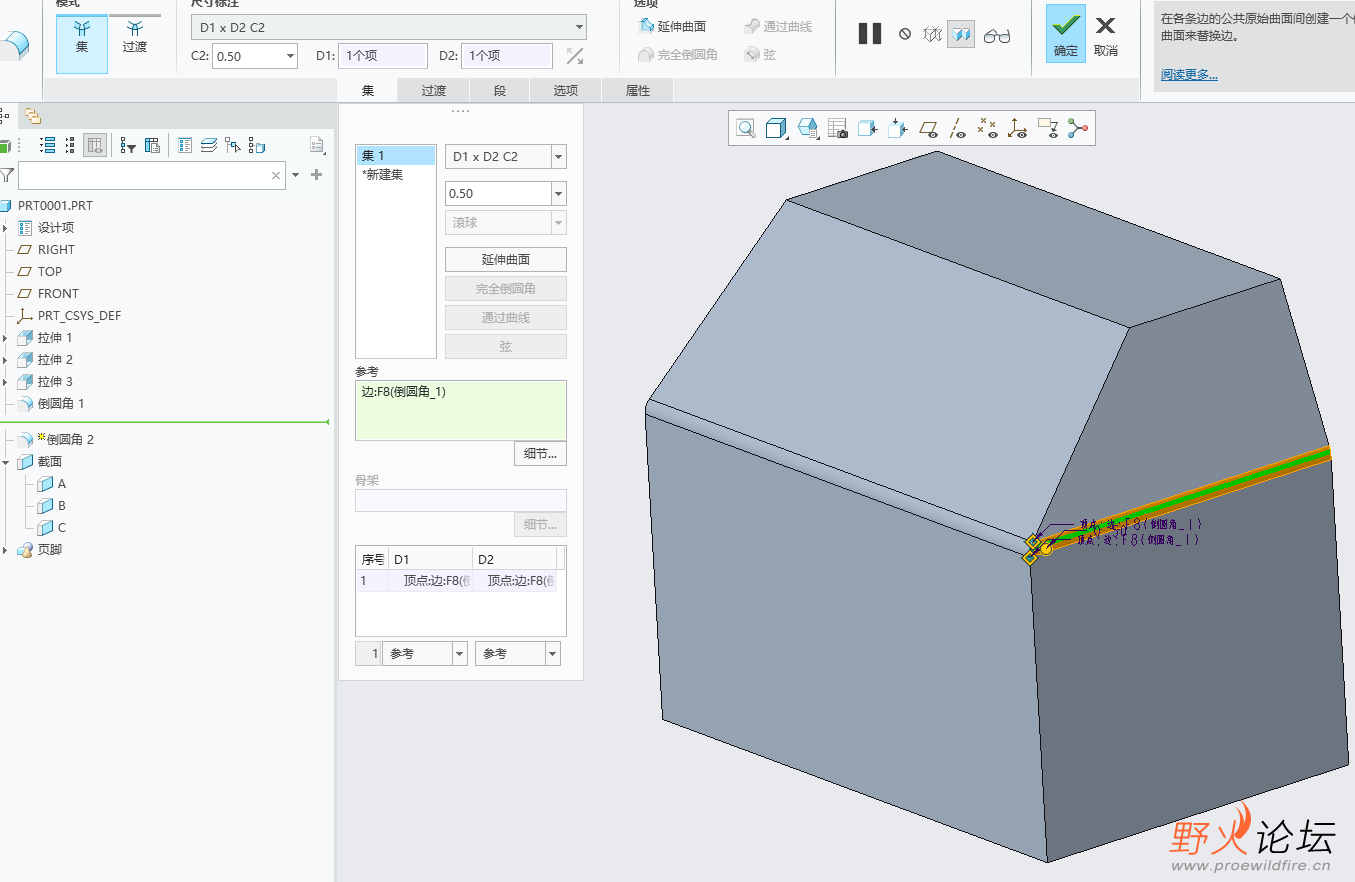This screenshot has height=882, width=1355.
Task: Switch to the 段 tab
Action: tap(500, 90)
